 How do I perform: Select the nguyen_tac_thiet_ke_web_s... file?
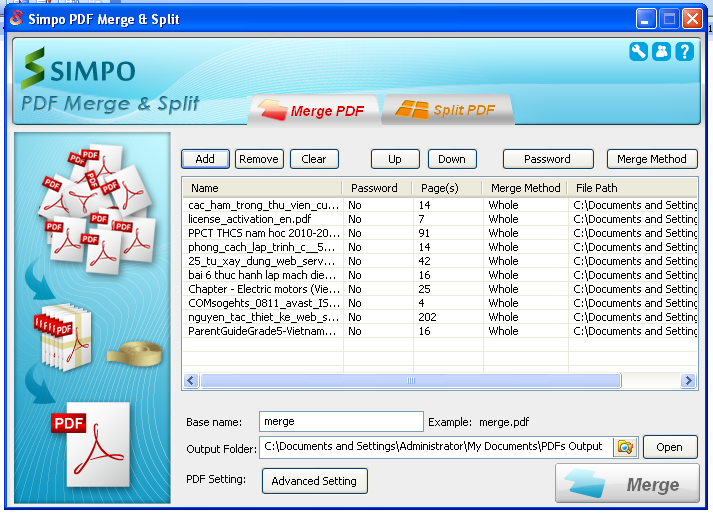point(440,317)
